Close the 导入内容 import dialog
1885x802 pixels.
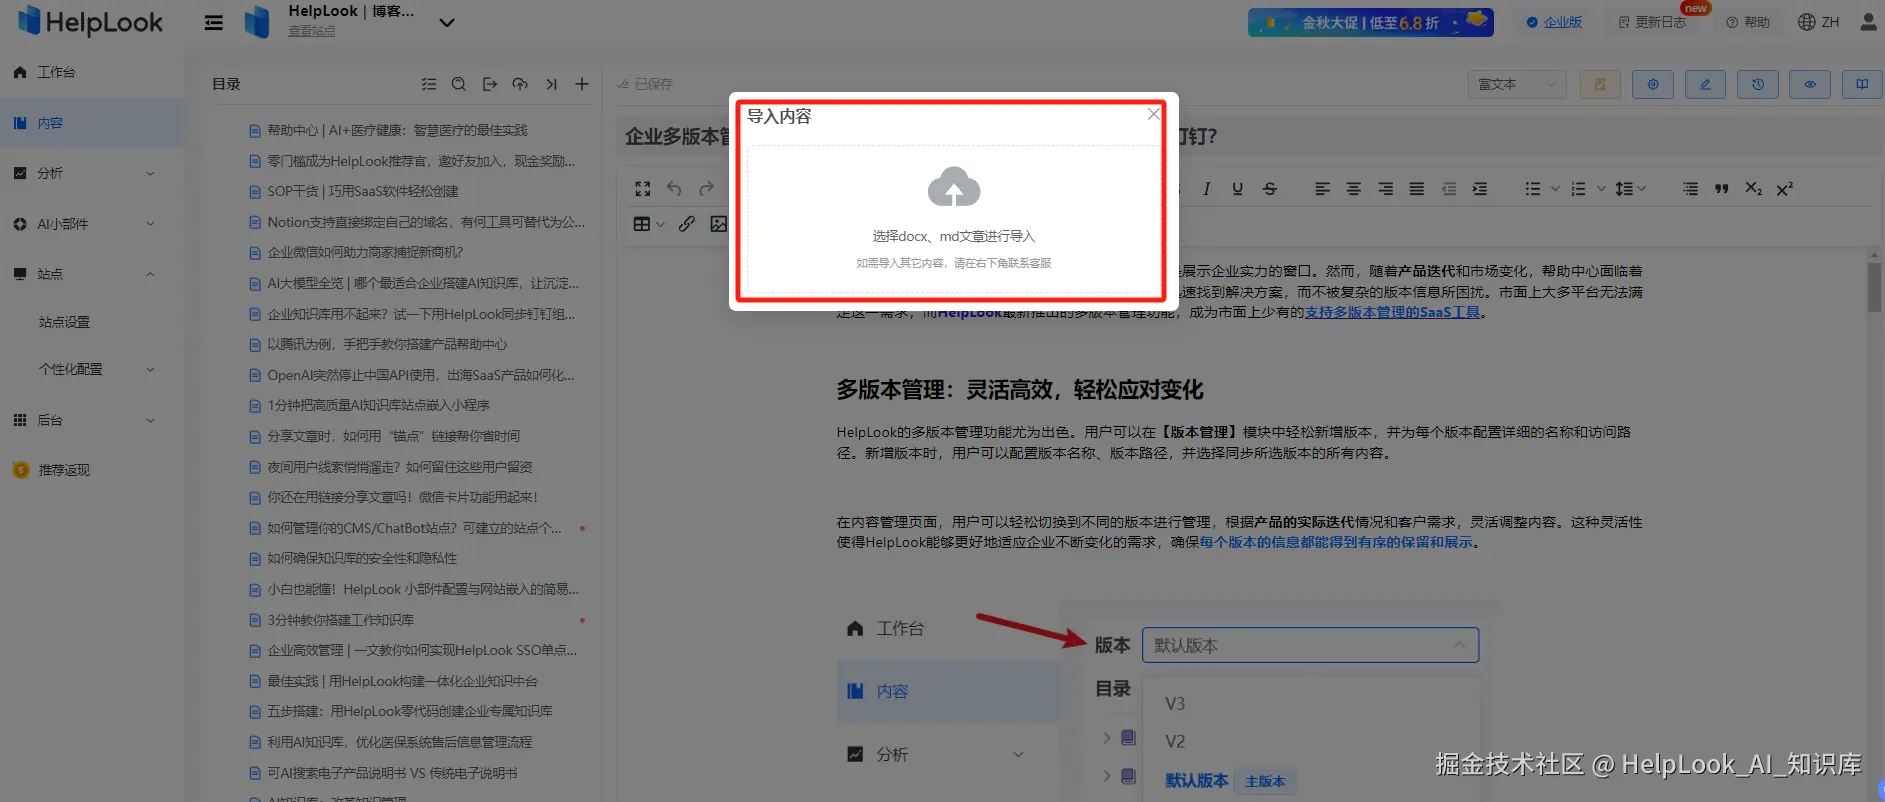click(x=1153, y=114)
